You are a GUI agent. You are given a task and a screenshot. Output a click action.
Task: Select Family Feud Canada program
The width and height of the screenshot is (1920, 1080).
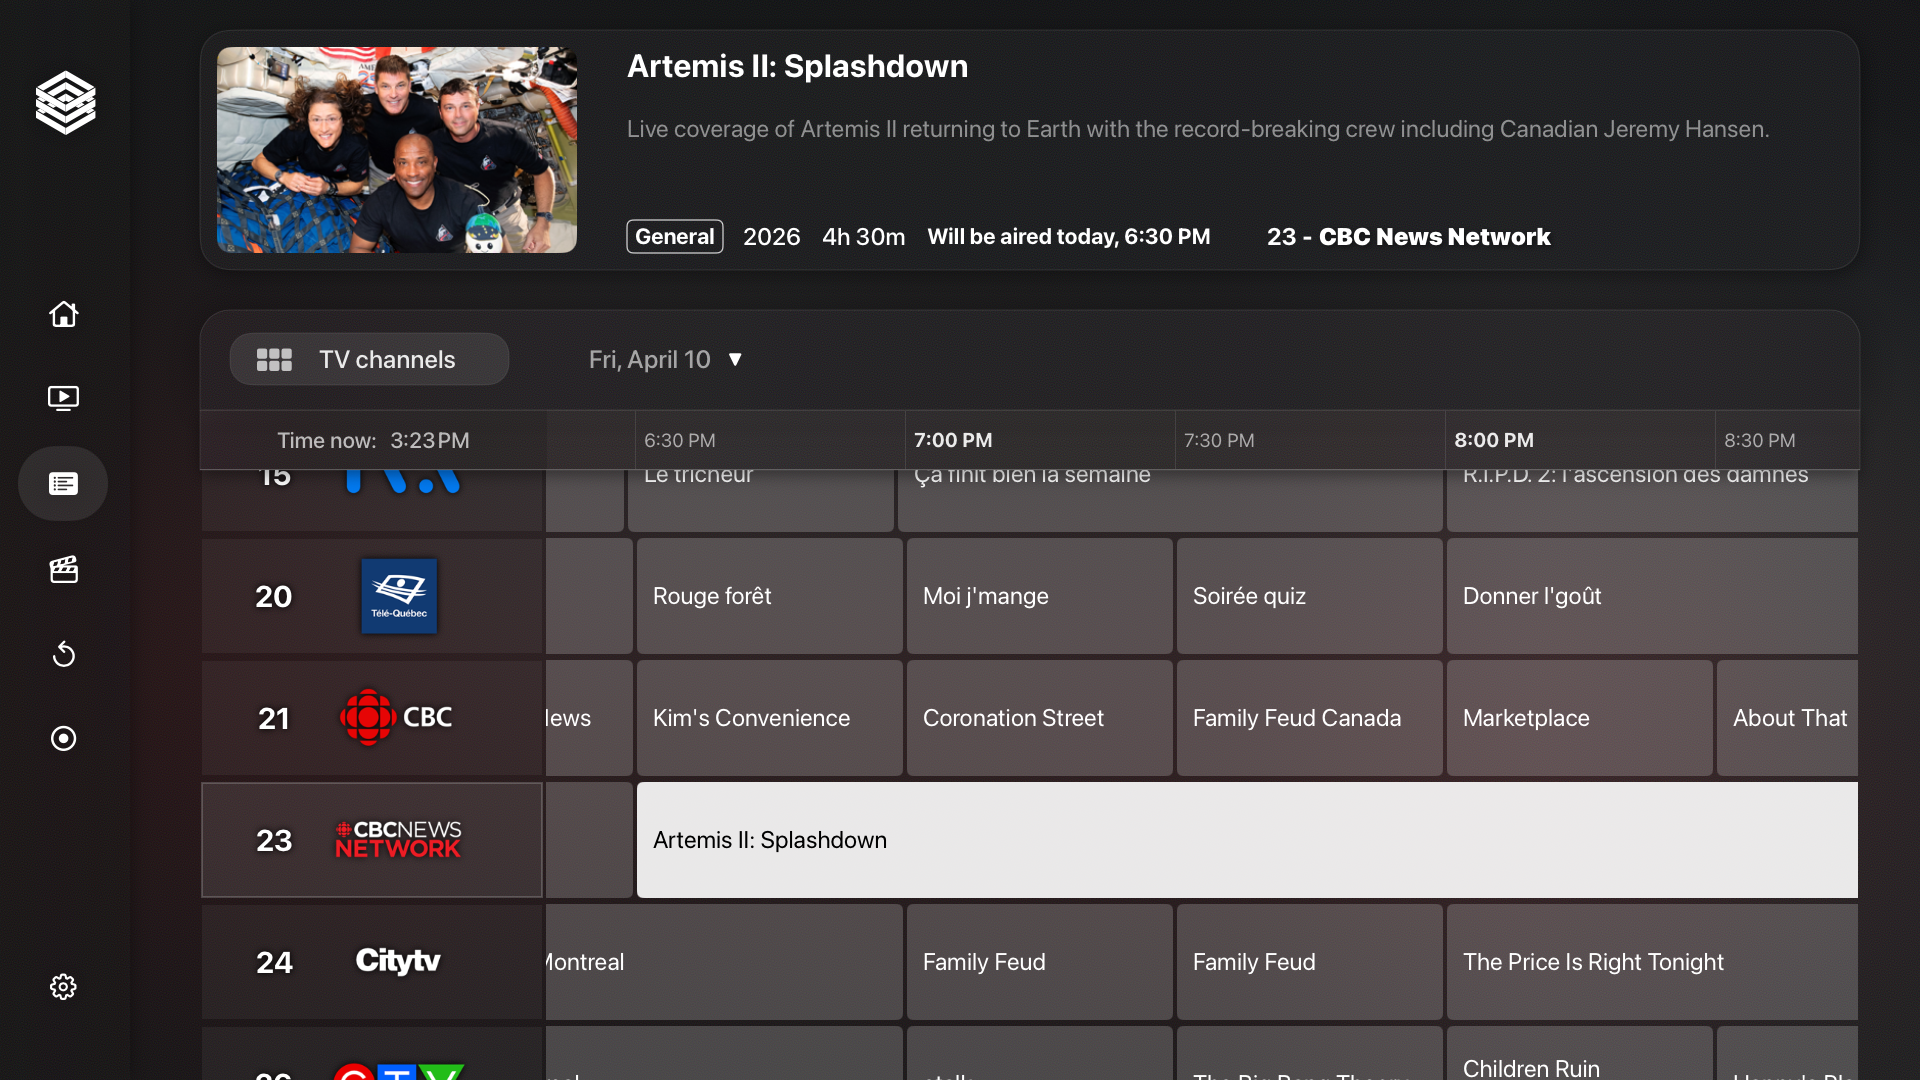click(x=1310, y=719)
